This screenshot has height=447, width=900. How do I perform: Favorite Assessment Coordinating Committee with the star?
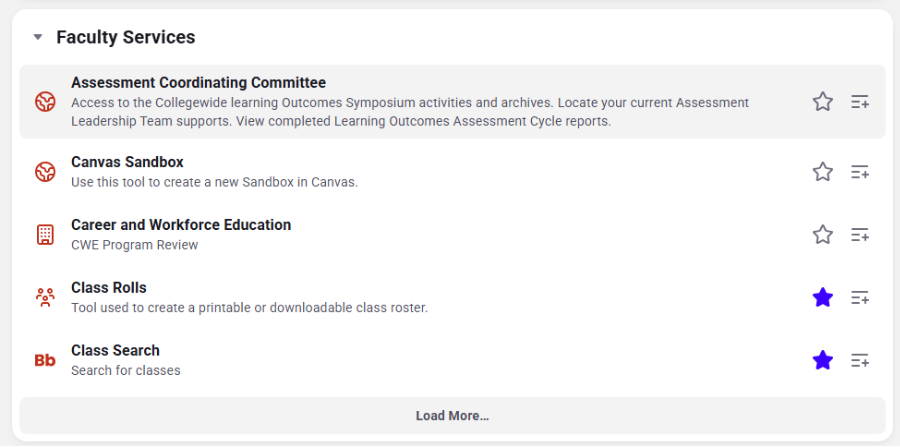tap(823, 102)
